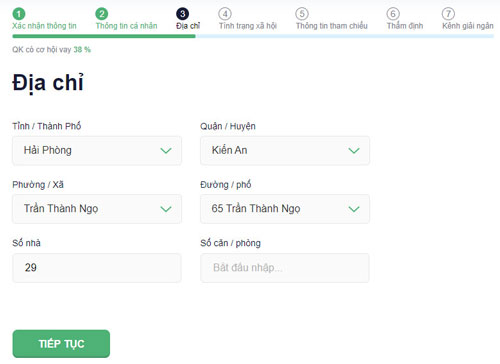Click step 7 circle icon
This screenshot has width=500, height=364.
pyautogui.click(x=448, y=14)
